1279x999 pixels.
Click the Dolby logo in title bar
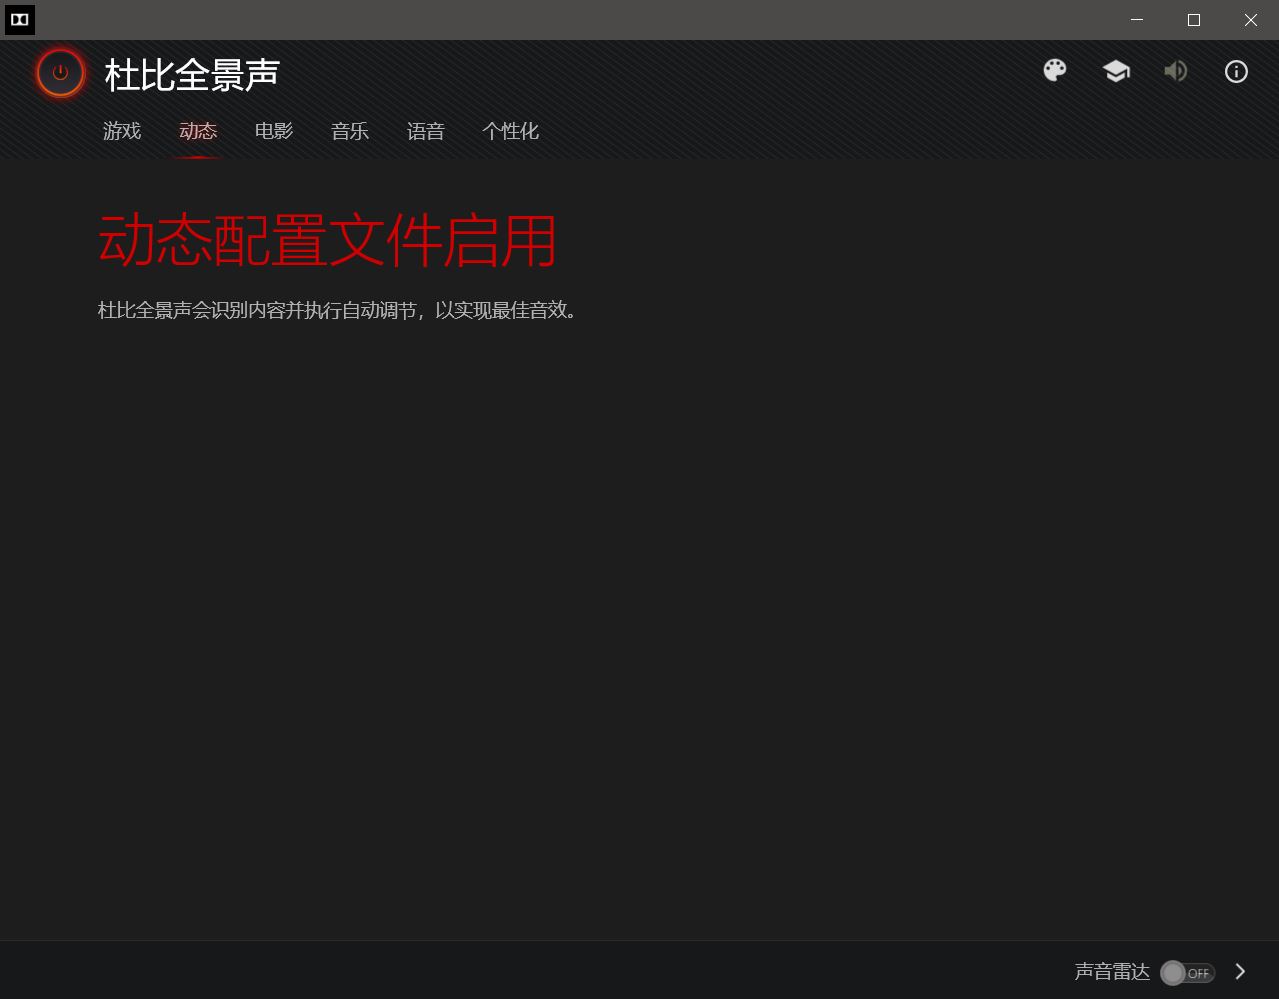pos(20,20)
